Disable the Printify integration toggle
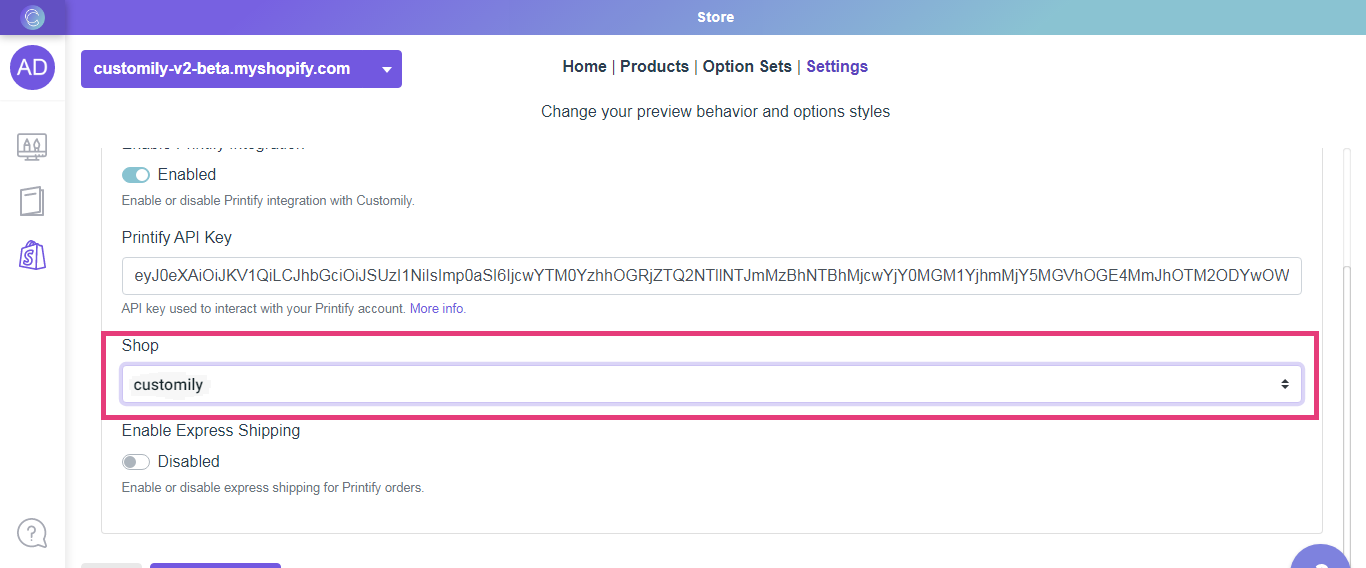 (x=136, y=175)
